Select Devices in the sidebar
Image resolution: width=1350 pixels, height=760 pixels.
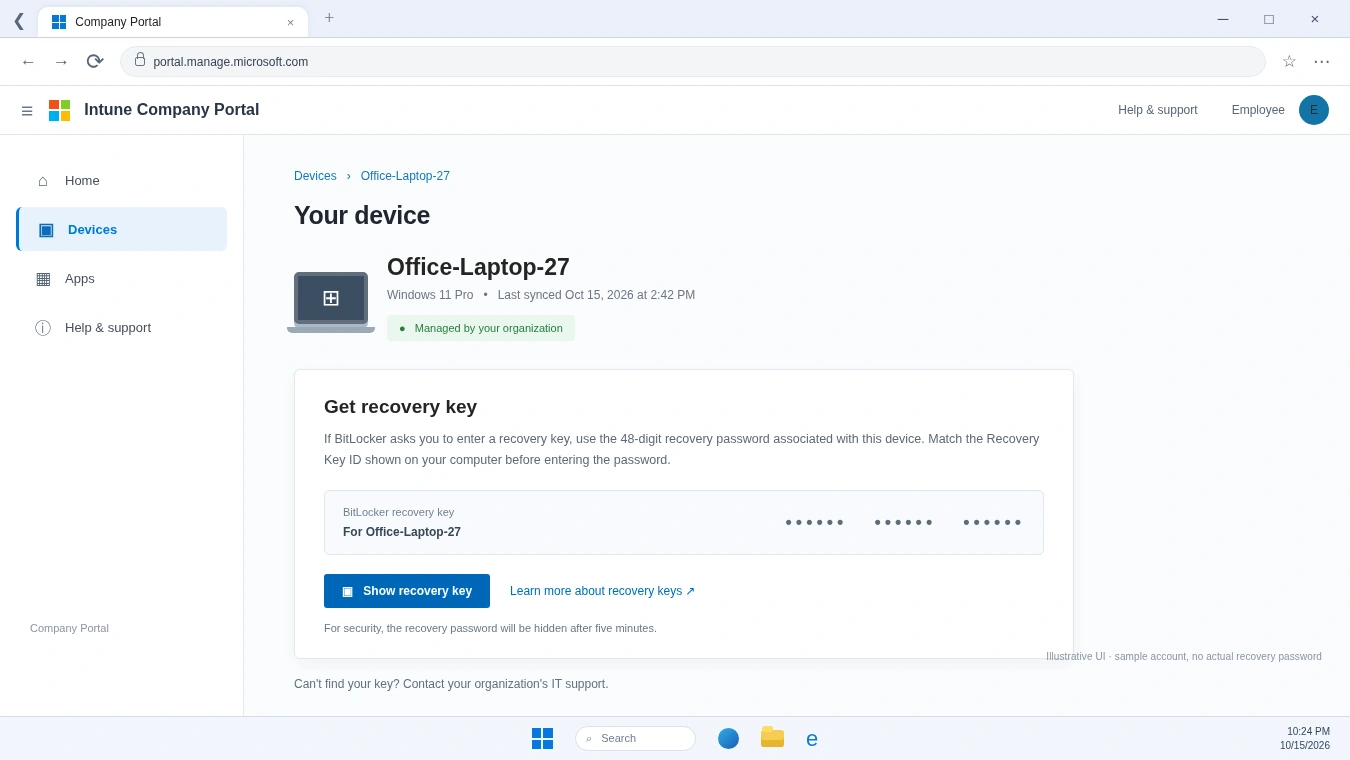[122, 229]
